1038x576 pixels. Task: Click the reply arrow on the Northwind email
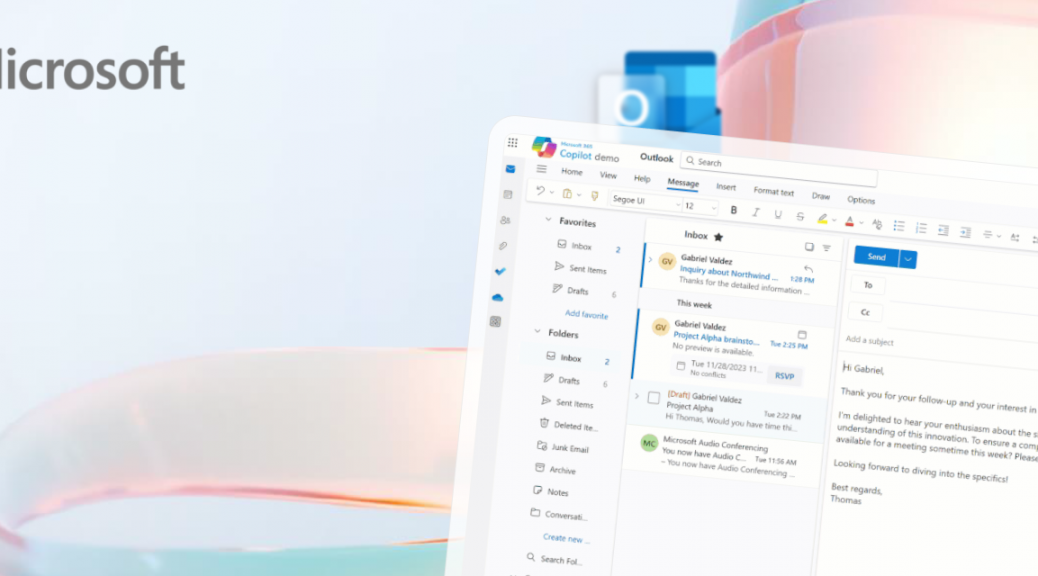pos(808,269)
